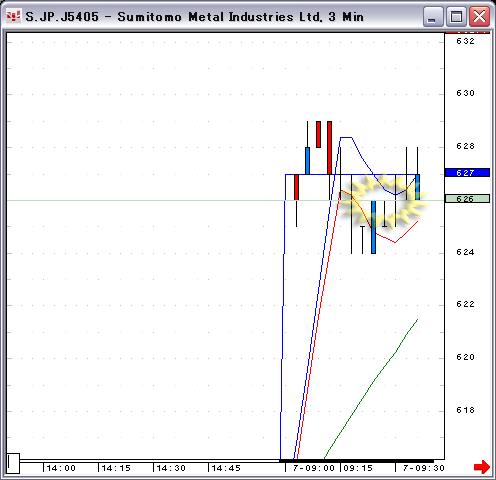
Task: Click the 7-09:00 time axis label
Action: [314, 468]
